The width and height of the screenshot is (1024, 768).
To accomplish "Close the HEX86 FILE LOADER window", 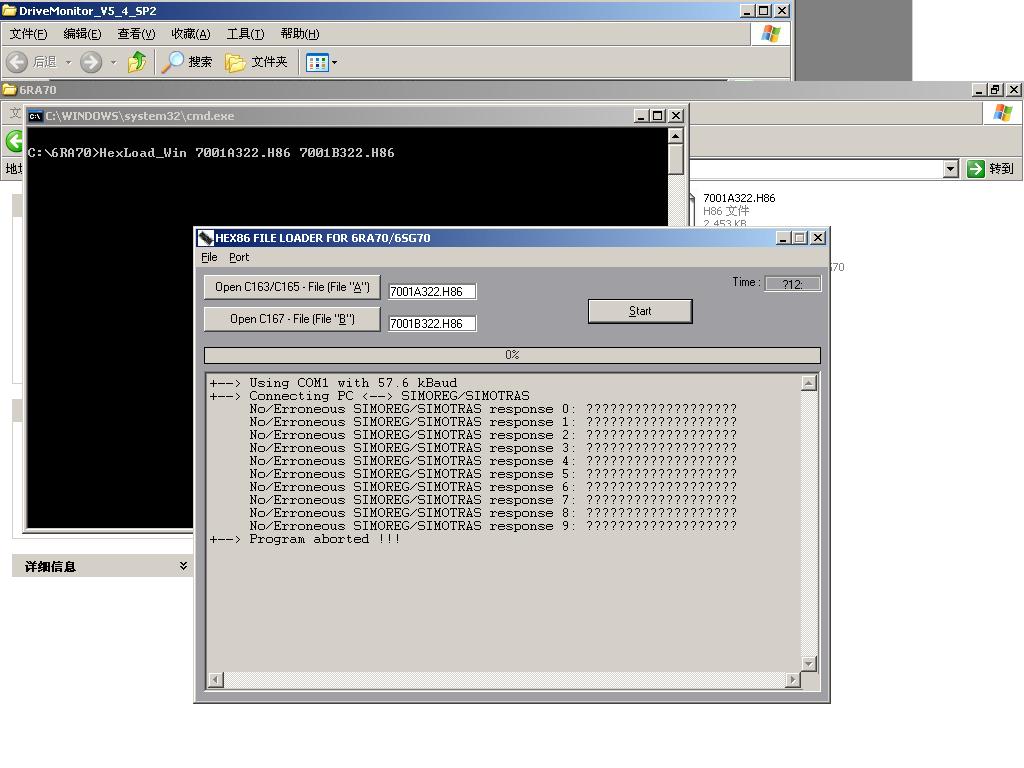I will (x=818, y=238).
